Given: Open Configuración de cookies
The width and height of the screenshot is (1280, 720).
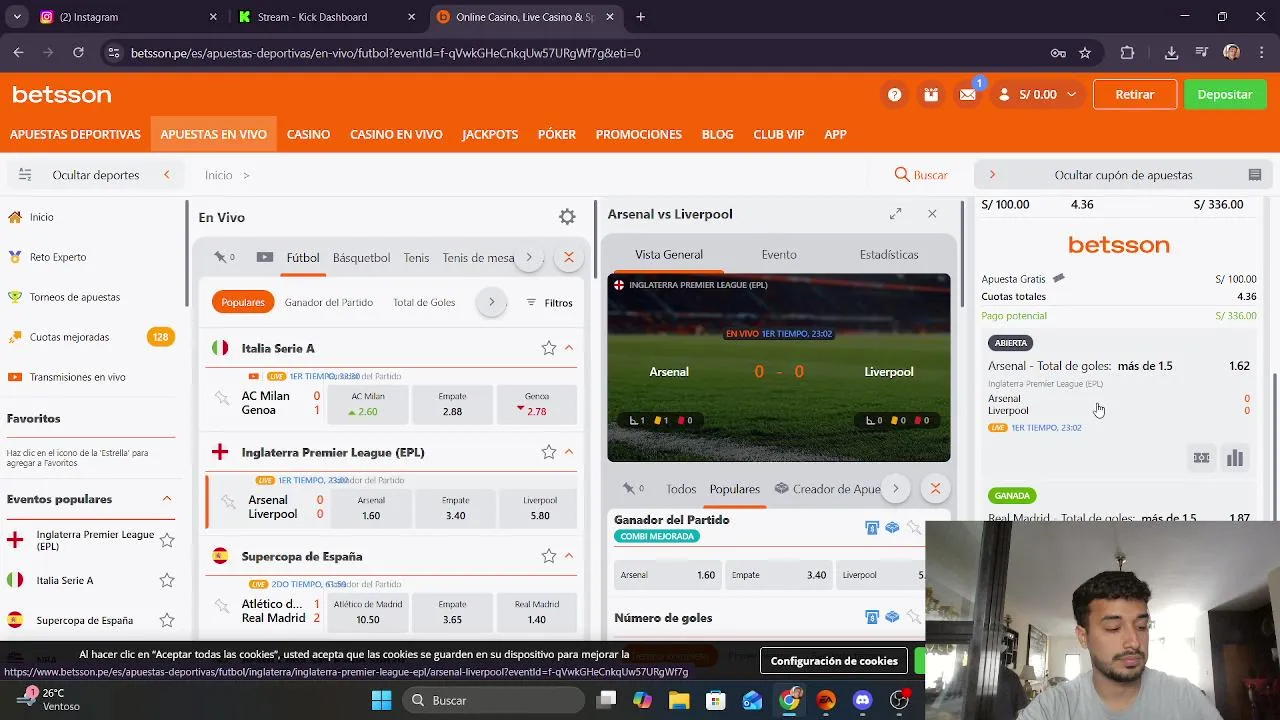Looking at the screenshot, I should pos(834,661).
